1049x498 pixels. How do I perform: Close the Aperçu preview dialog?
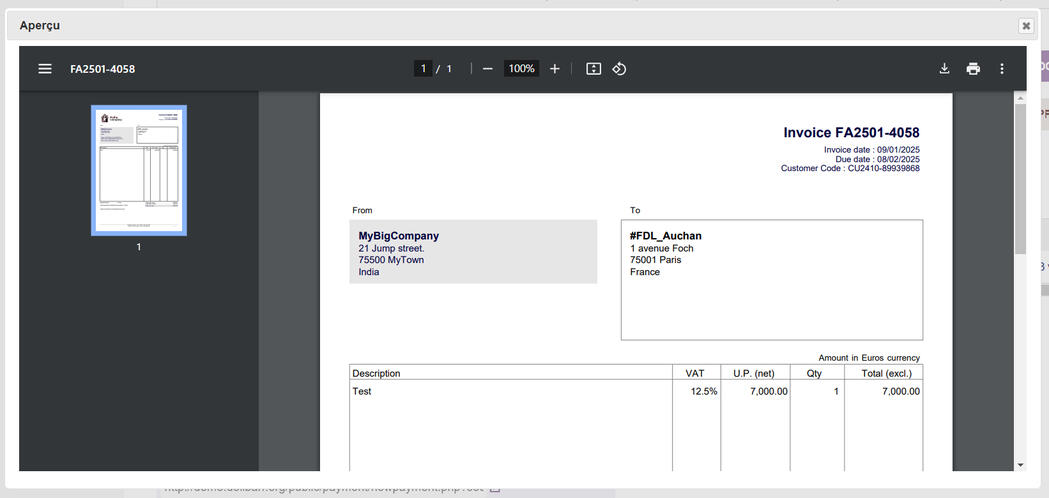click(1026, 26)
